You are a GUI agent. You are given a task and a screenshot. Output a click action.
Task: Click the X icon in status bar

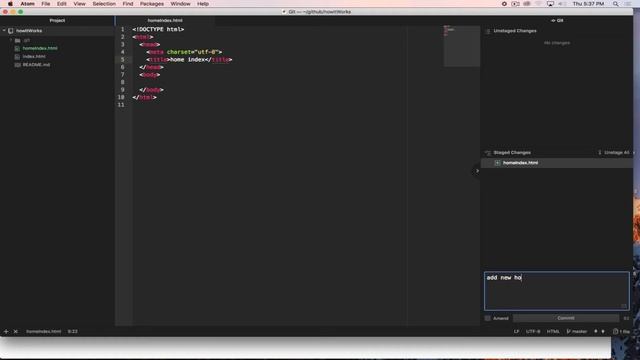[x=16, y=331]
